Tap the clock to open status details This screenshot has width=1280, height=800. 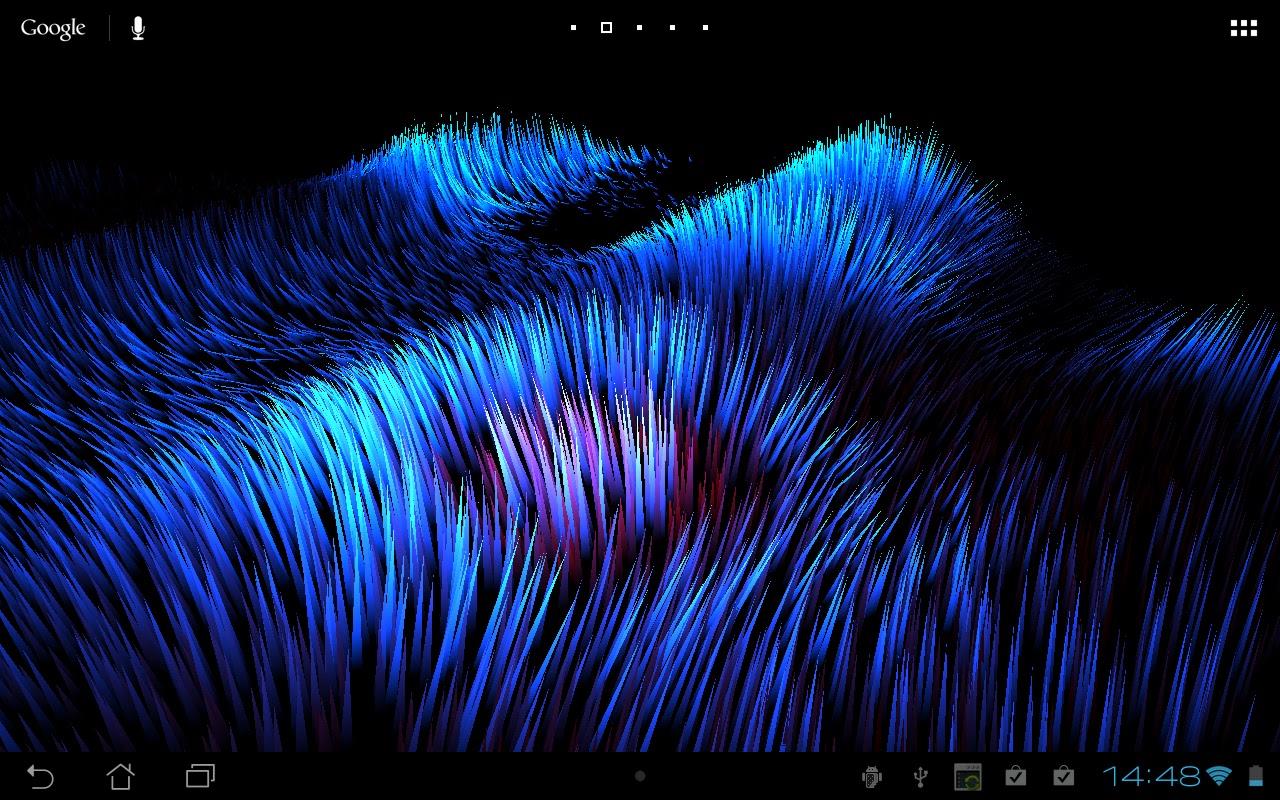[x=1151, y=775]
